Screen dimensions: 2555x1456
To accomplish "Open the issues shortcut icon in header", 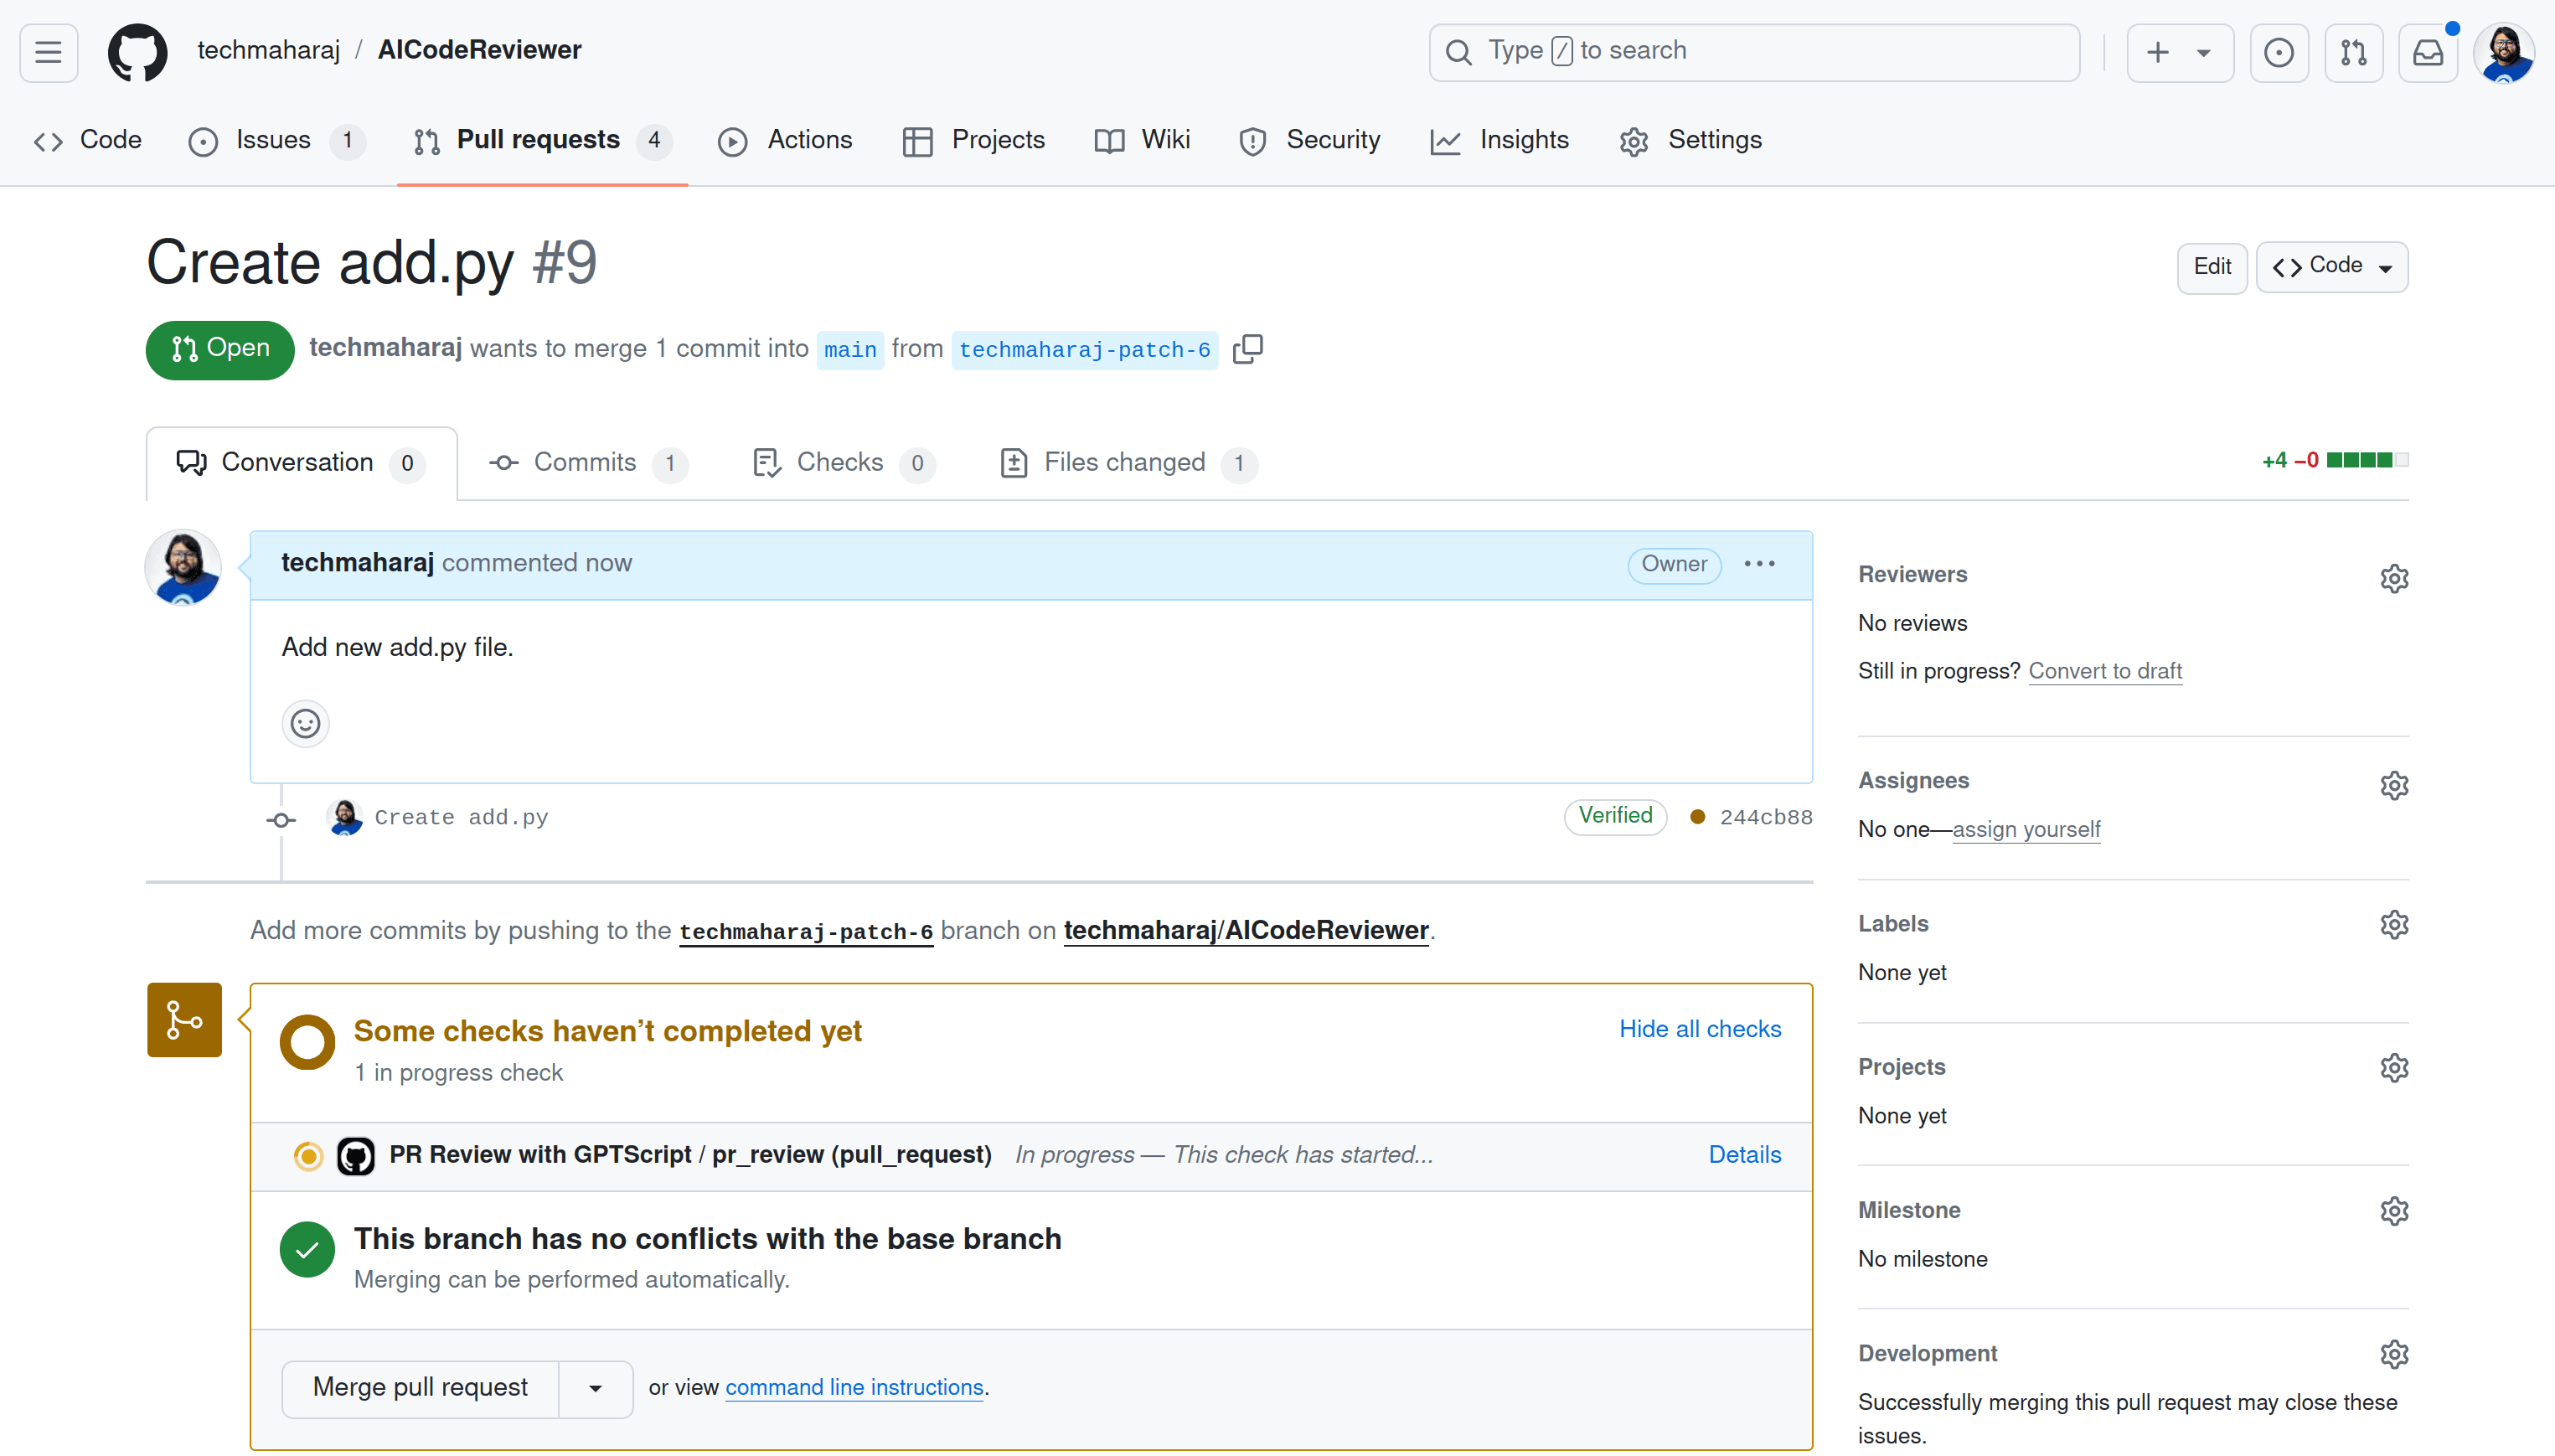I will click(x=2278, y=52).
